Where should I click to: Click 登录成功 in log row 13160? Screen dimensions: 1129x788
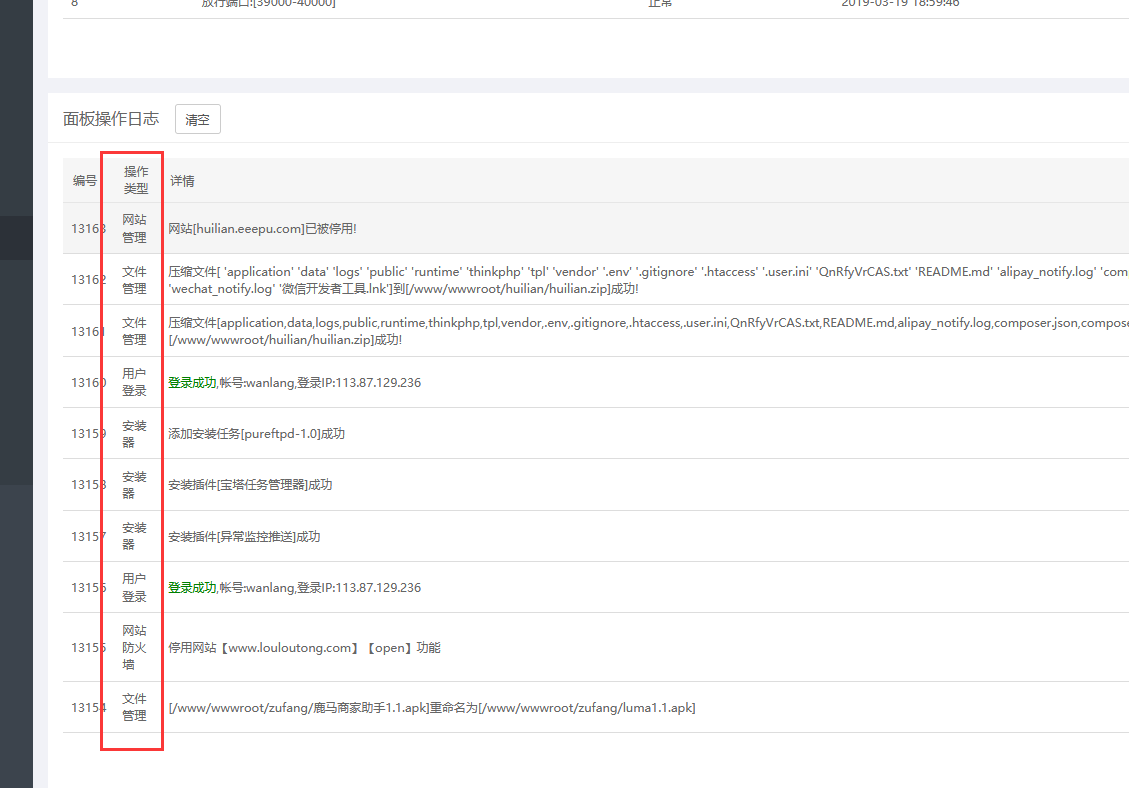click(192, 382)
